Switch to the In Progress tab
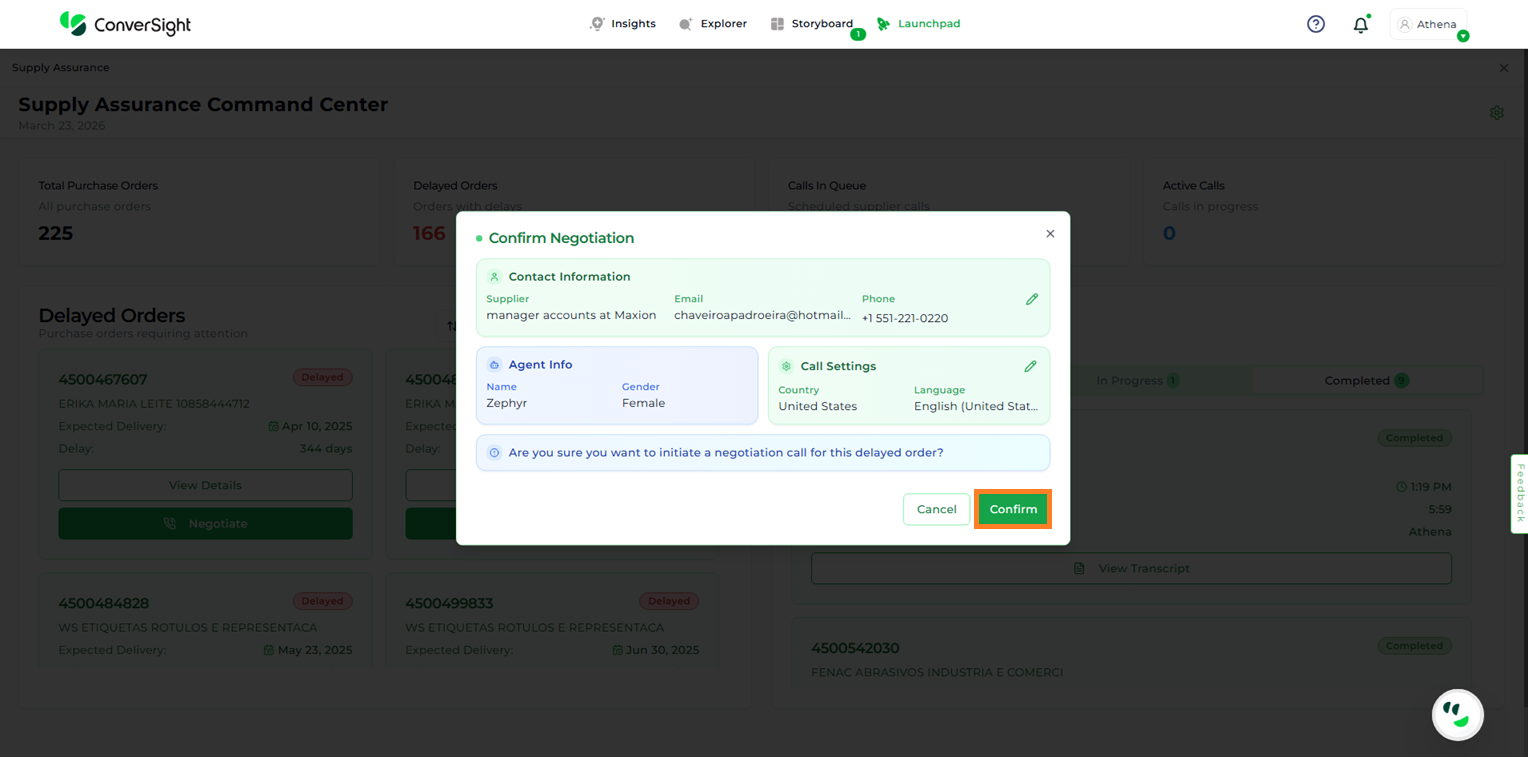 coord(1137,381)
